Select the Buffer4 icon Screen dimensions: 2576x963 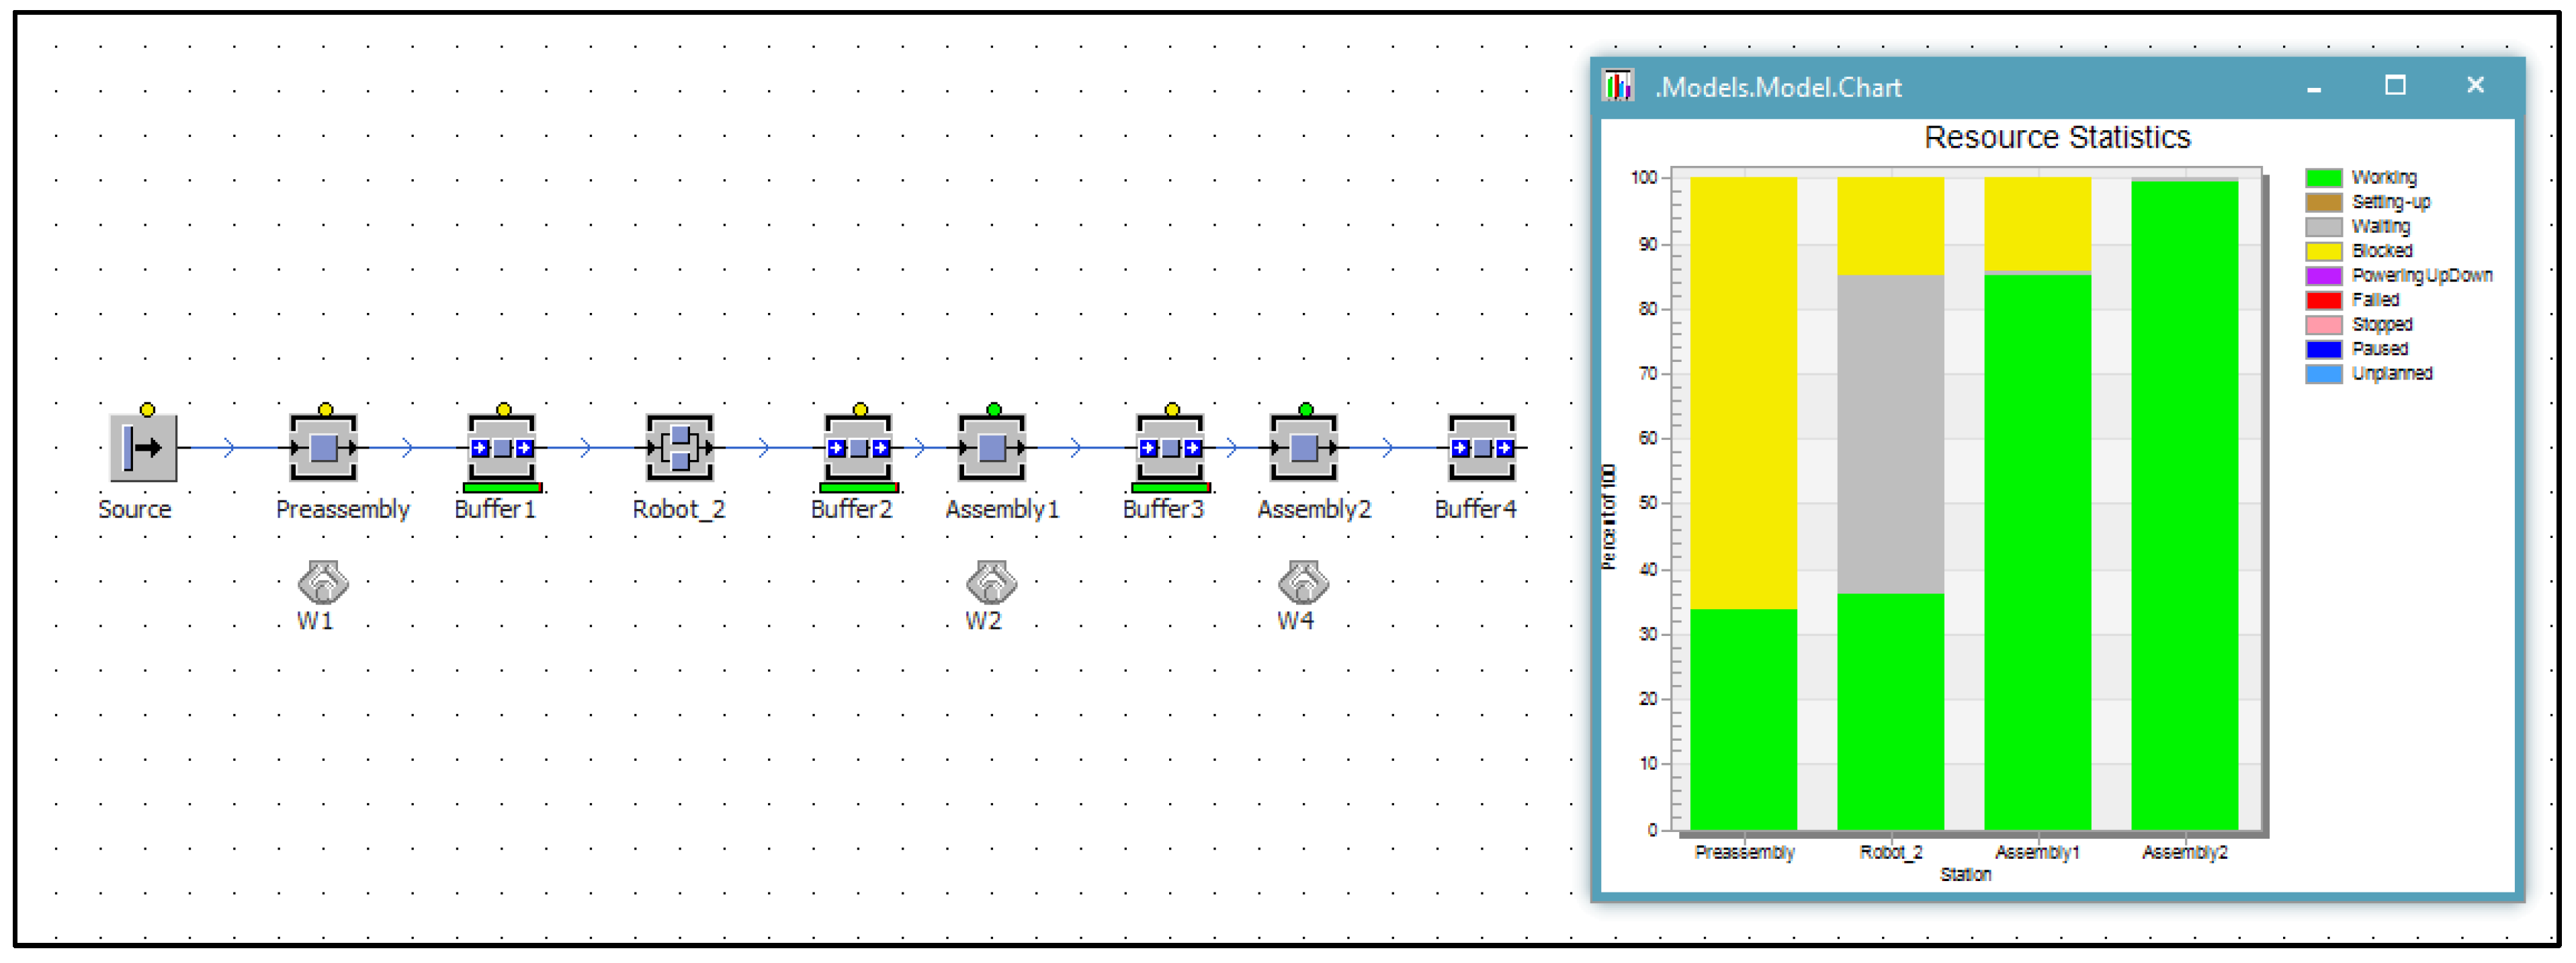pyautogui.click(x=1482, y=447)
